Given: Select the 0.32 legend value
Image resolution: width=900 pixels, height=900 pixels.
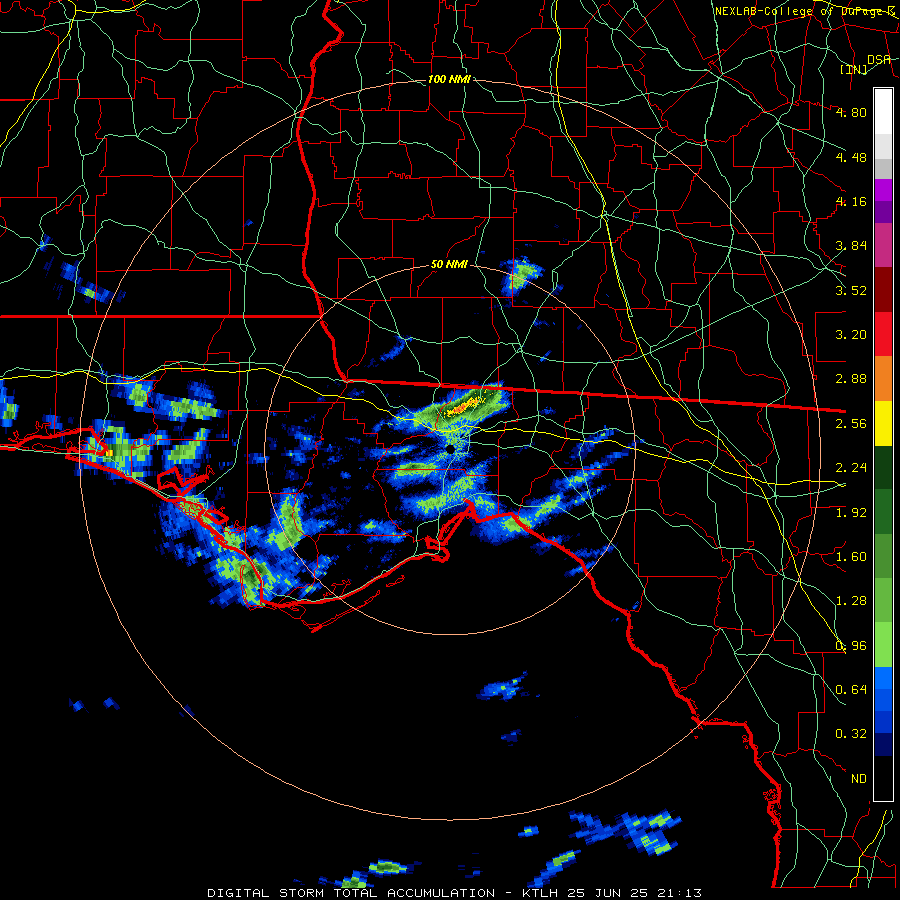Looking at the screenshot, I should click(x=851, y=734).
